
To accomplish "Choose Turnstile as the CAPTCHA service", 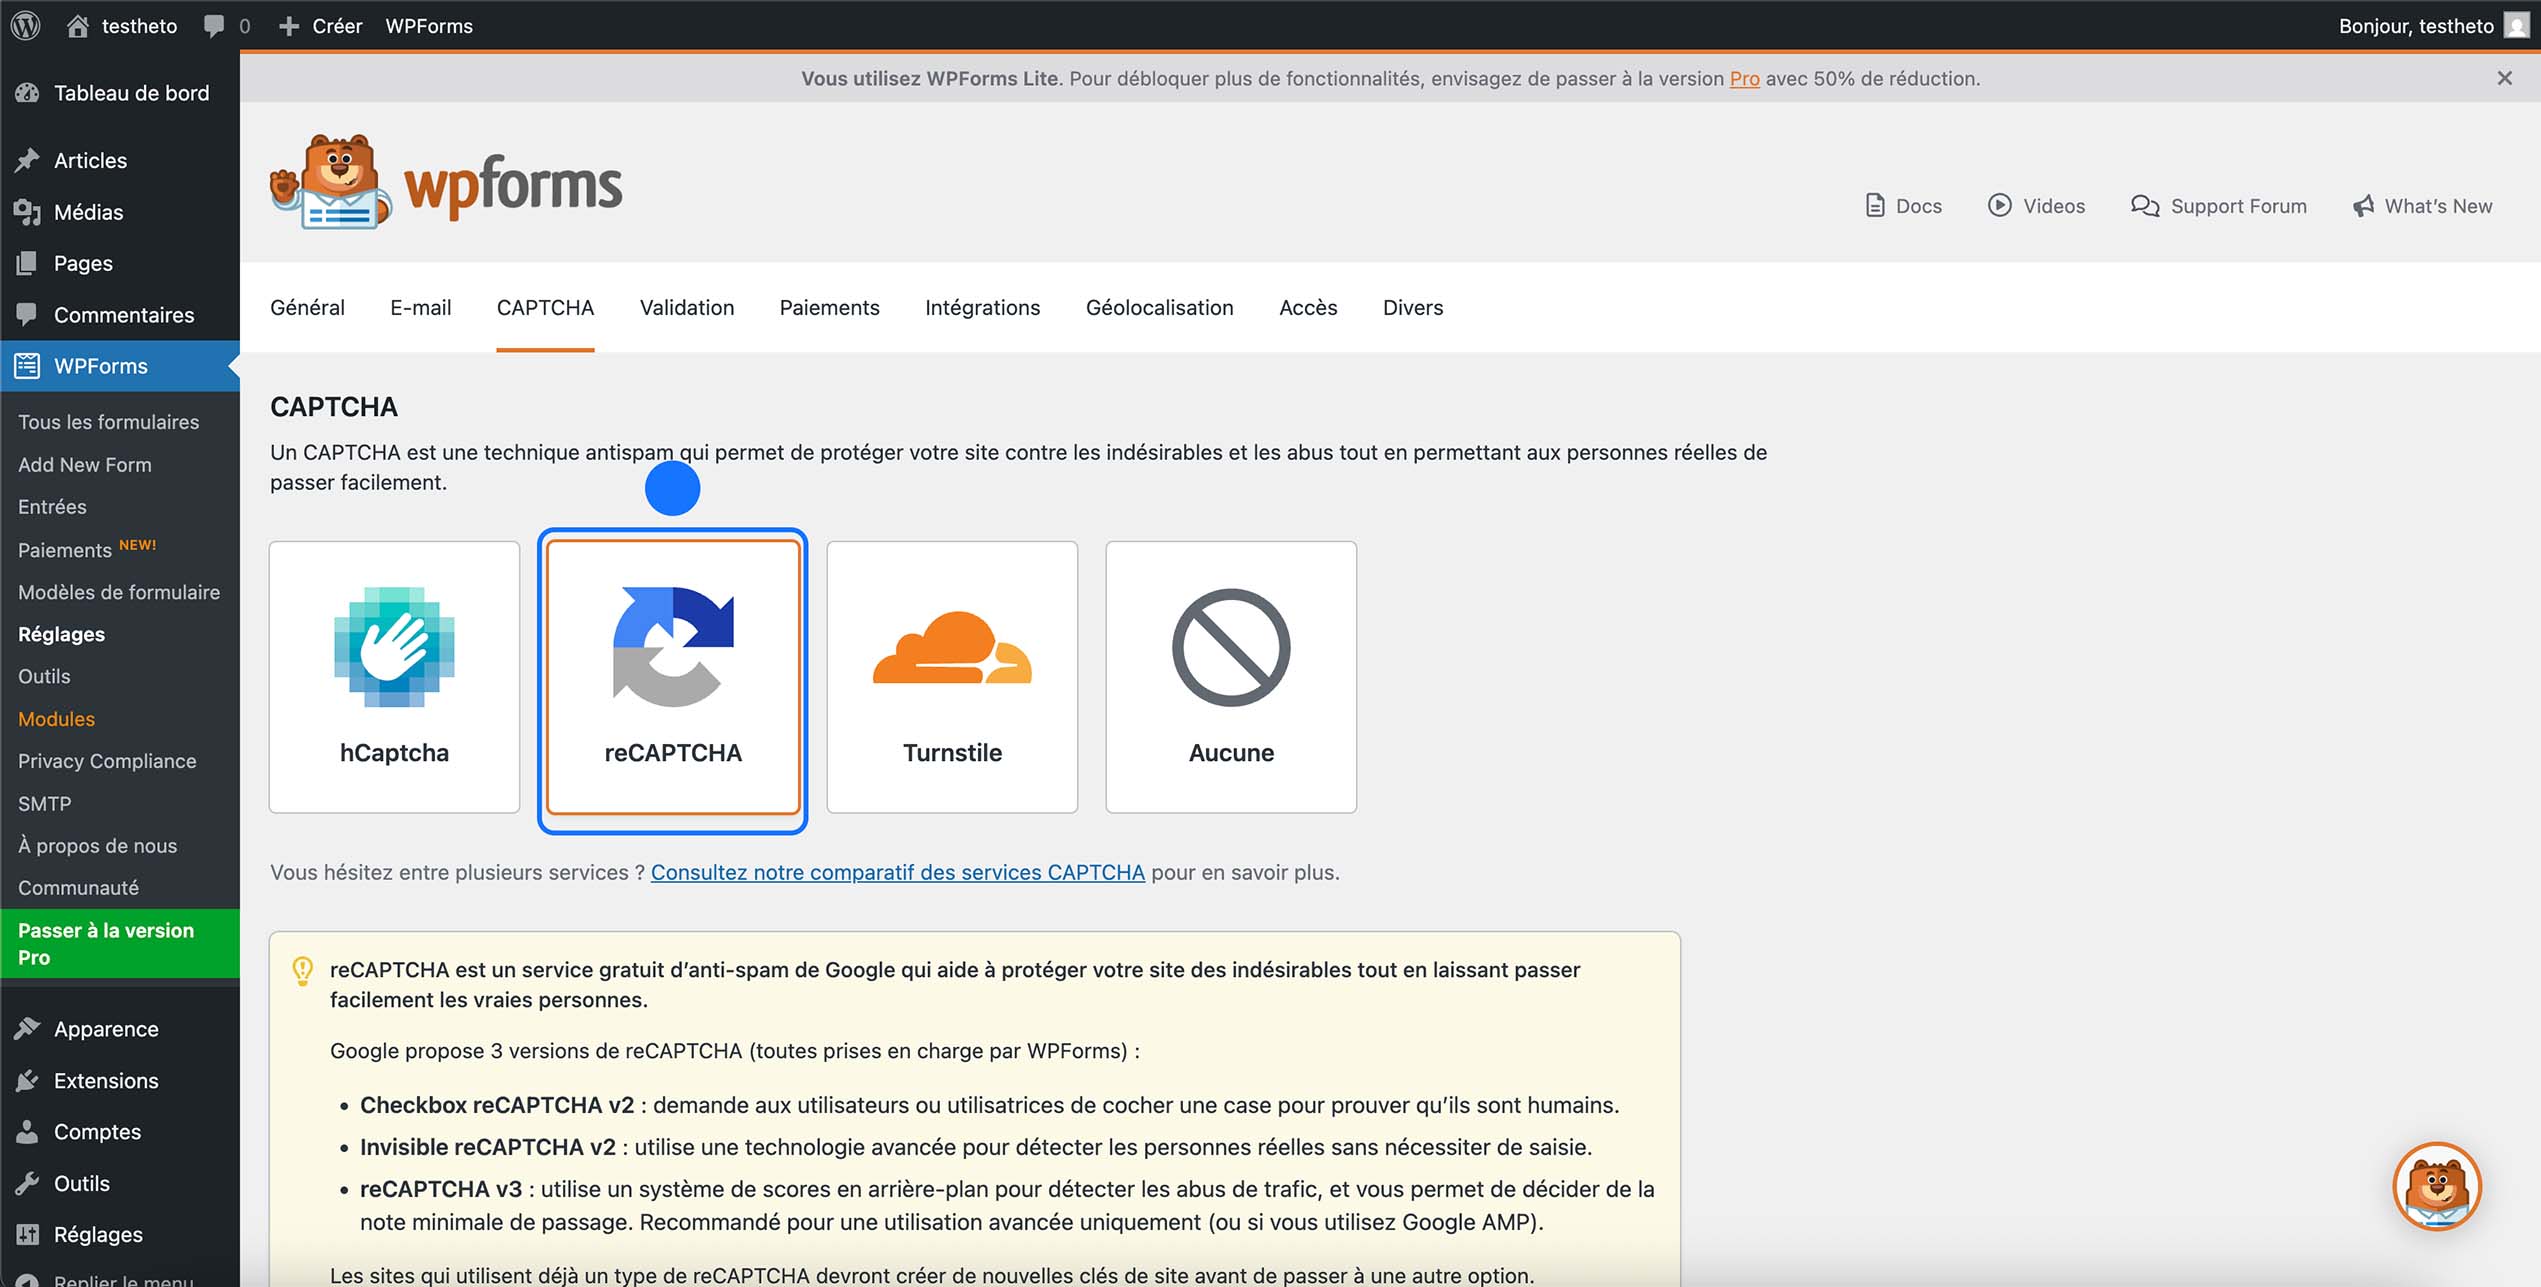I will click(951, 677).
